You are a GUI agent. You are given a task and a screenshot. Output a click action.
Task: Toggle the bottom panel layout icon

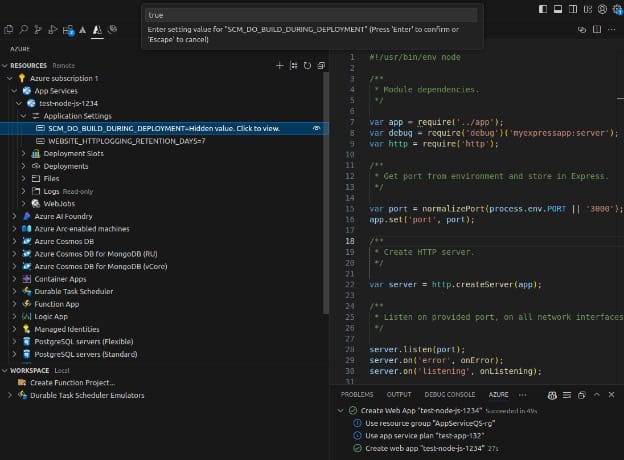tap(558, 9)
